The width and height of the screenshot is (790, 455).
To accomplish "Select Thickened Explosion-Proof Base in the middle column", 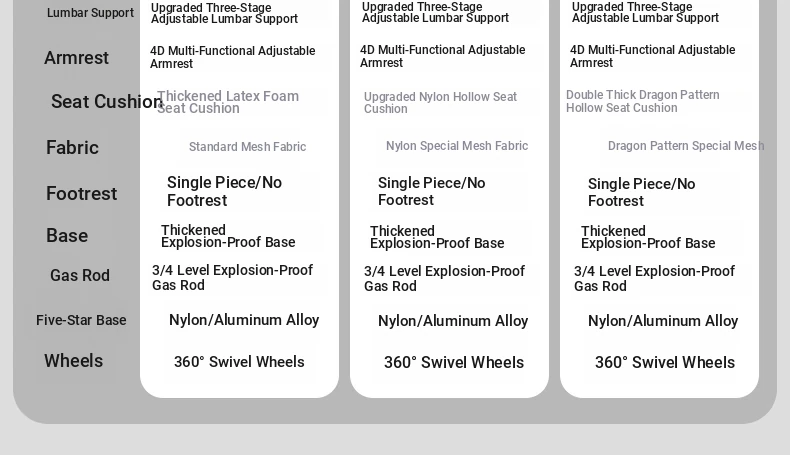I will pyautogui.click(x=437, y=237).
